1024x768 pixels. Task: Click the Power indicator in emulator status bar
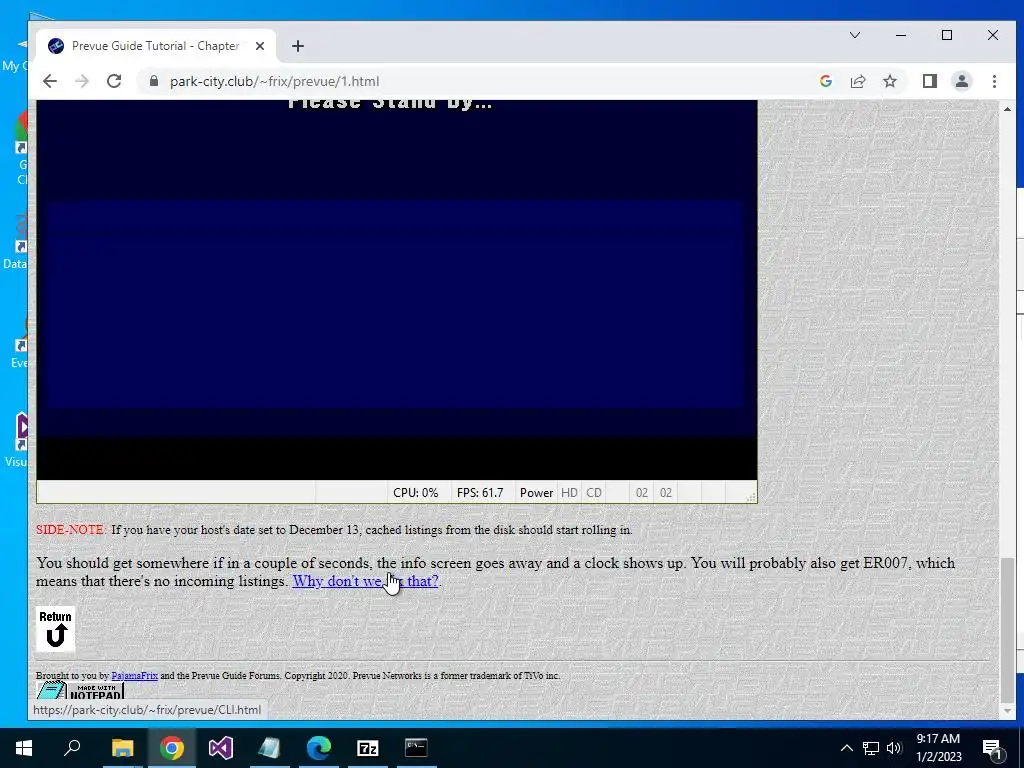pyautogui.click(x=536, y=493)
